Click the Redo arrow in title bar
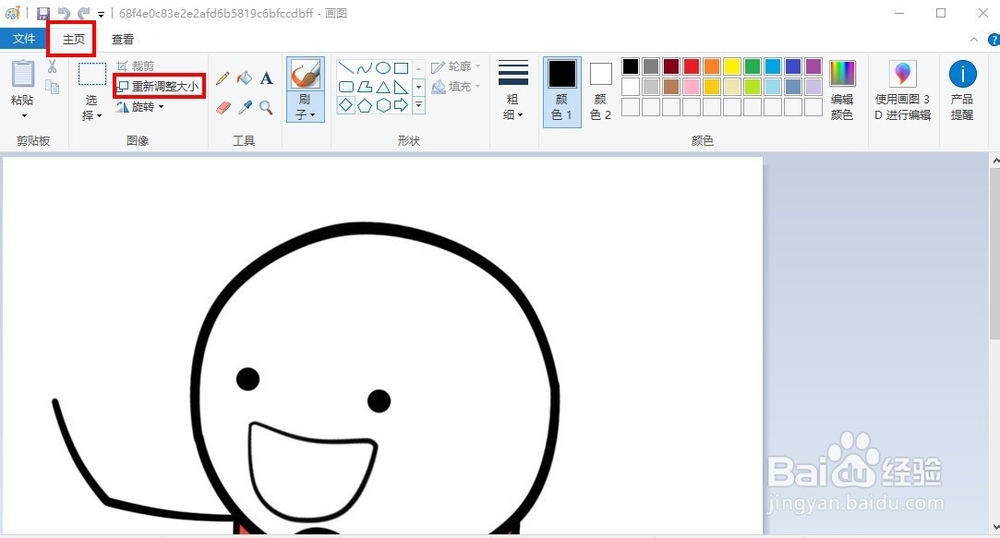 [84, 13]
